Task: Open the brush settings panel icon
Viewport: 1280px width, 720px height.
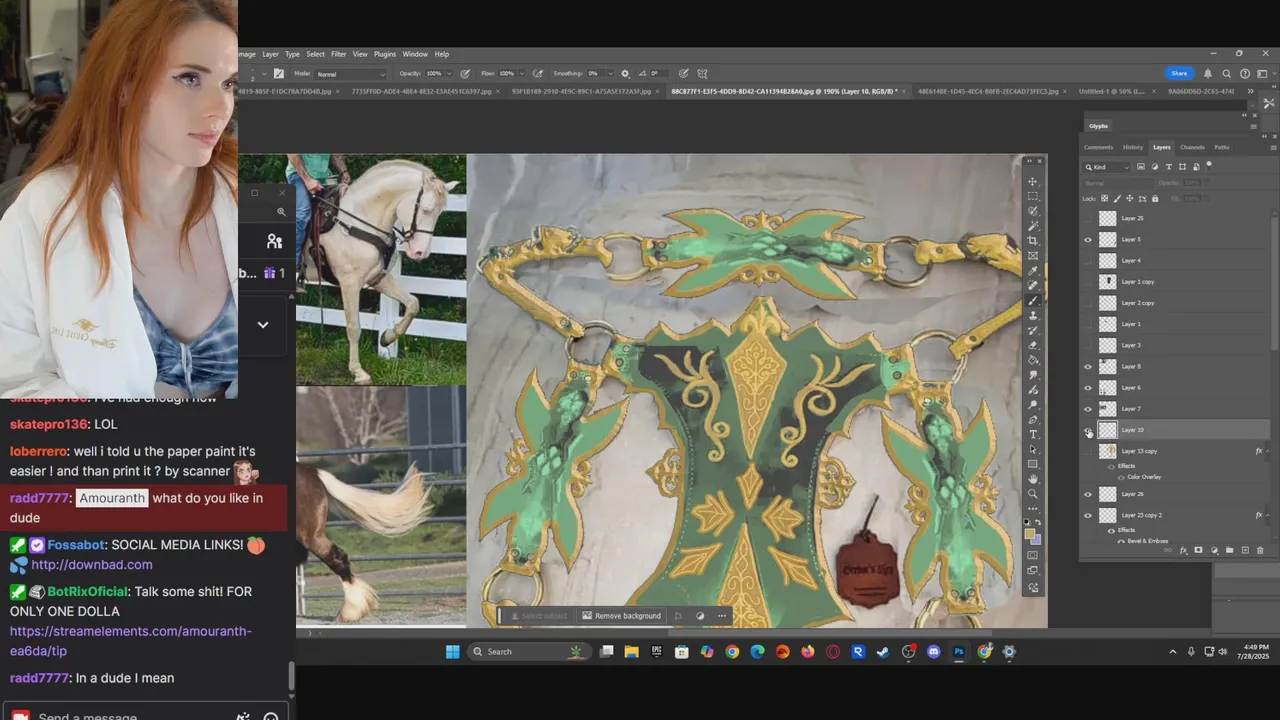Action: click(279, 73)
